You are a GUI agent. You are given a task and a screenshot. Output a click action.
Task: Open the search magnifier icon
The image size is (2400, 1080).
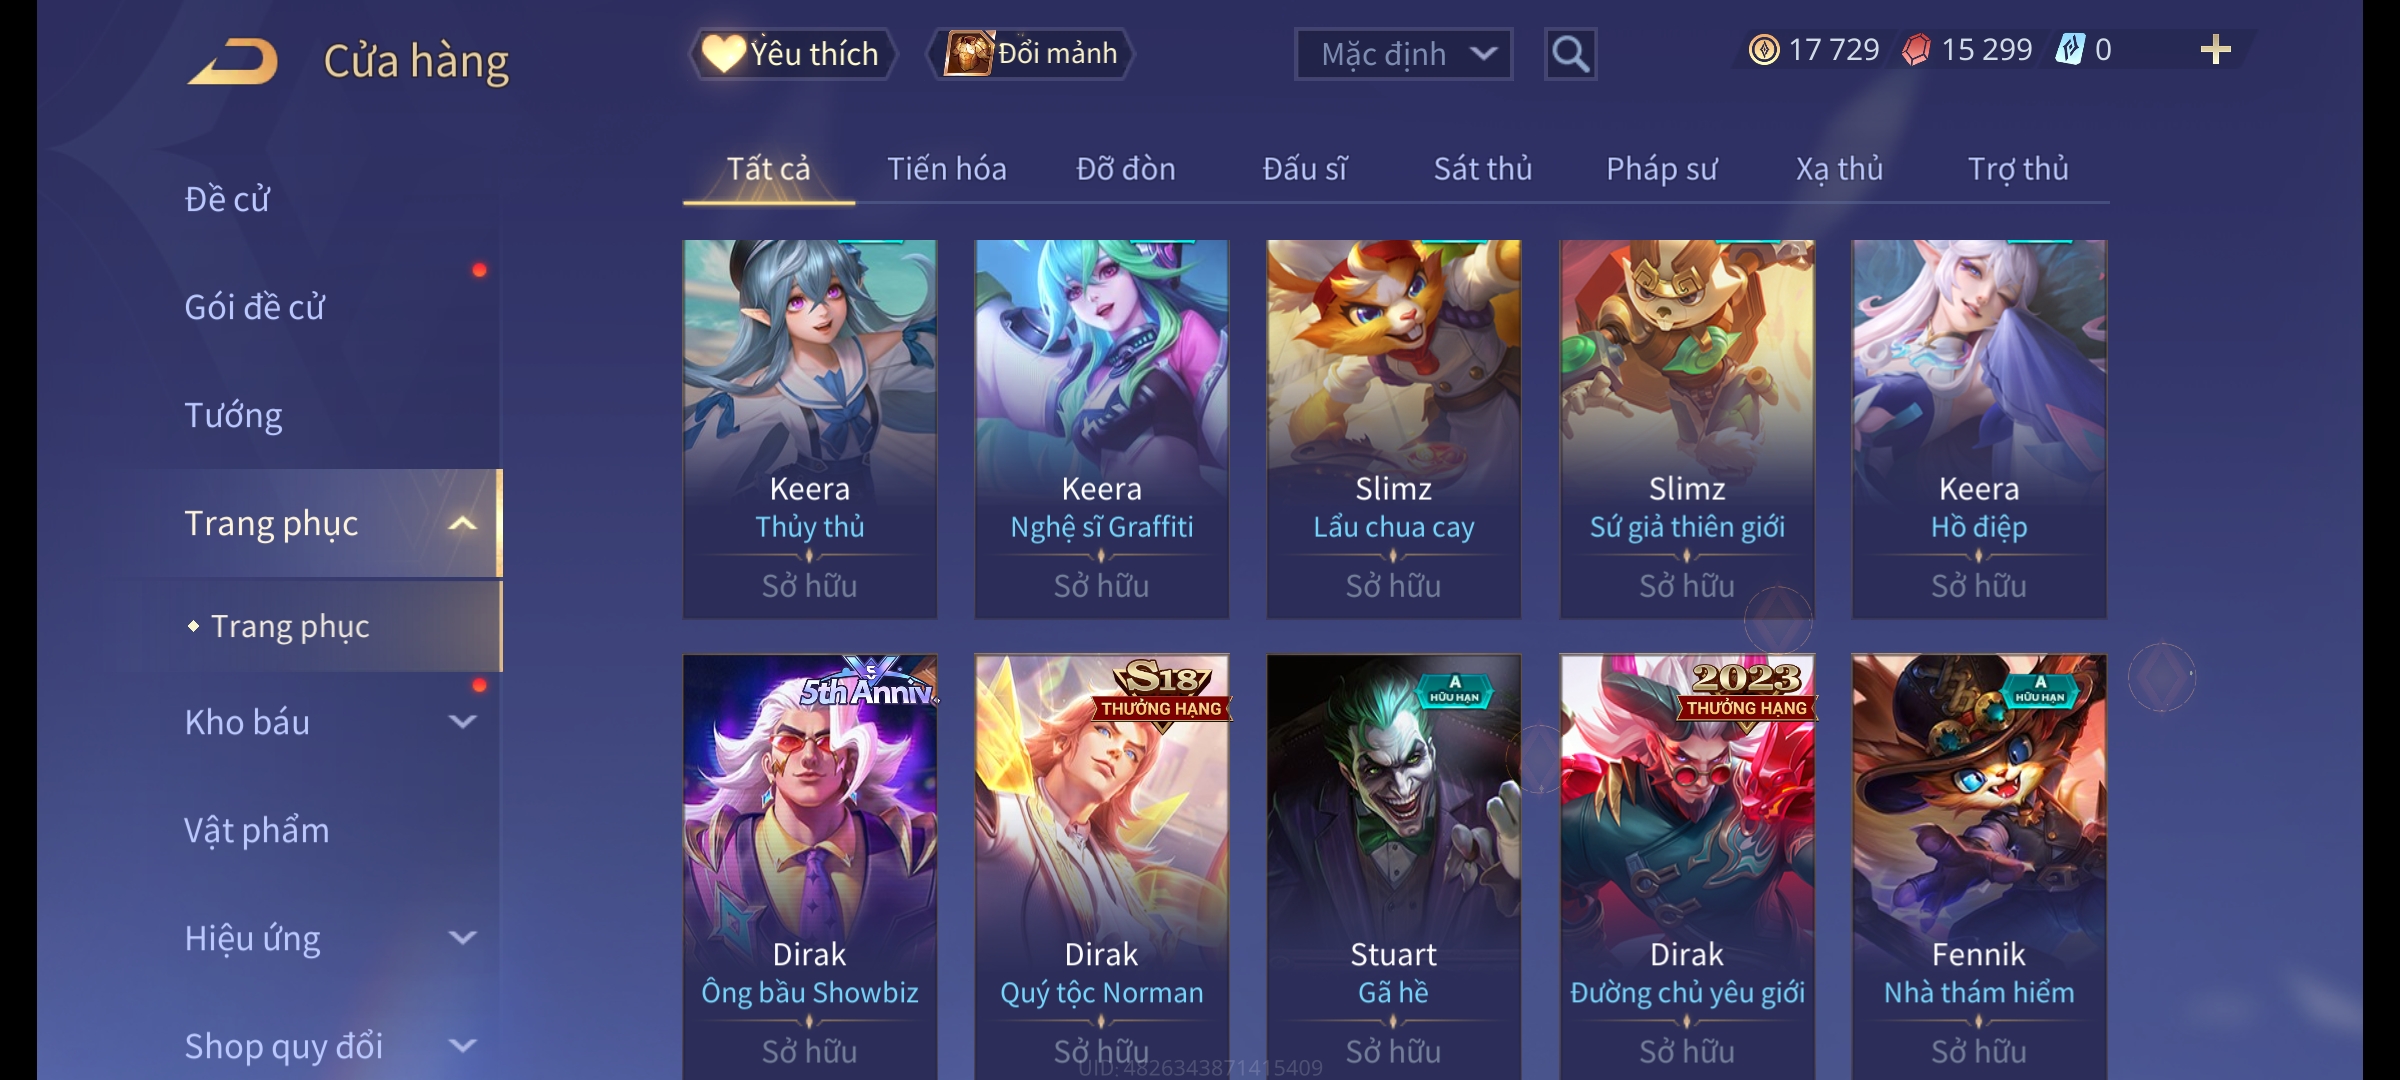coord(1570,54)
